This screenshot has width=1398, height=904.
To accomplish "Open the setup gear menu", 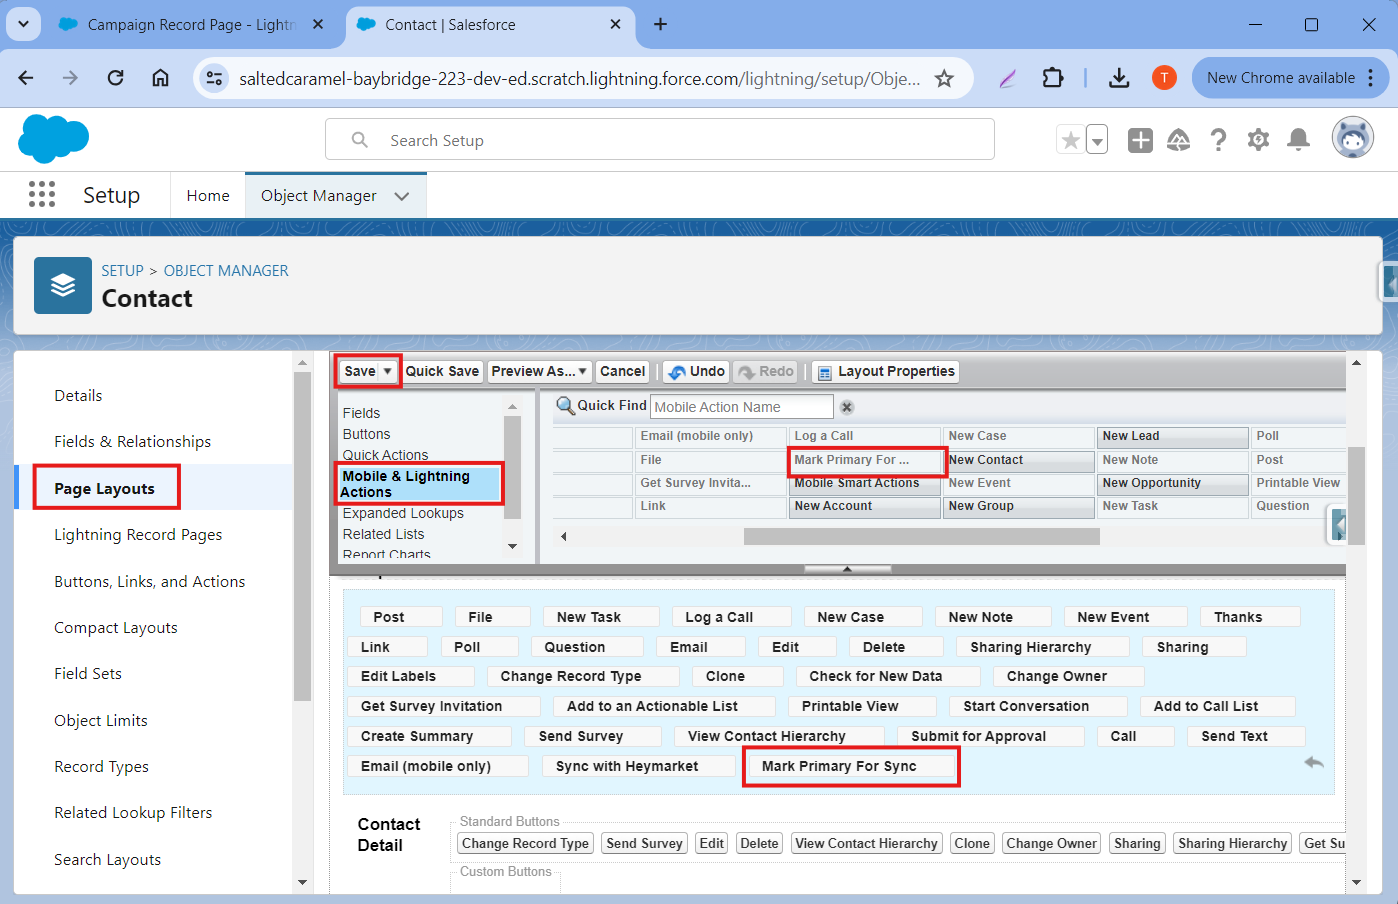I will tap(1258, 141).
